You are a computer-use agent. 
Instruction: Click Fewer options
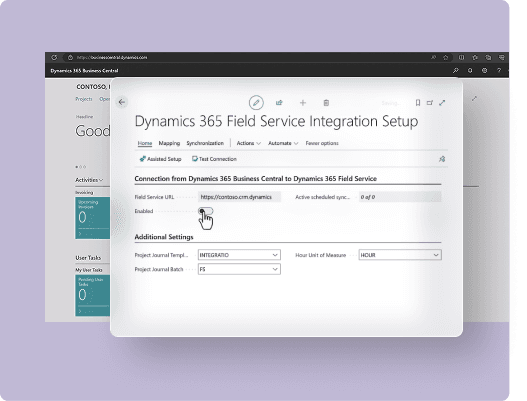(x=322, y=143)
